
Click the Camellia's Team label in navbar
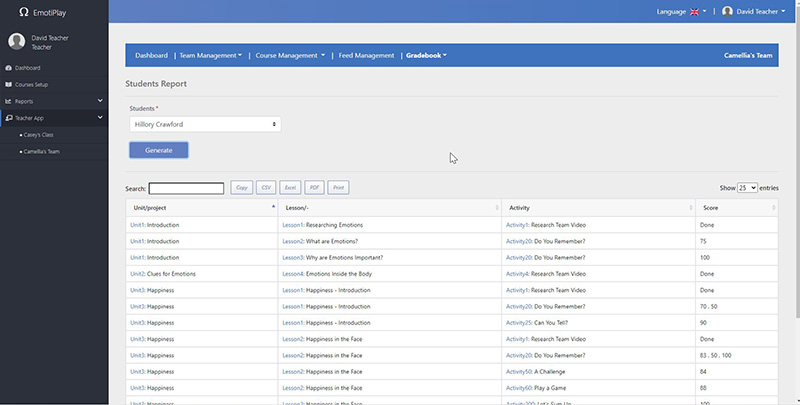(748, 56)
